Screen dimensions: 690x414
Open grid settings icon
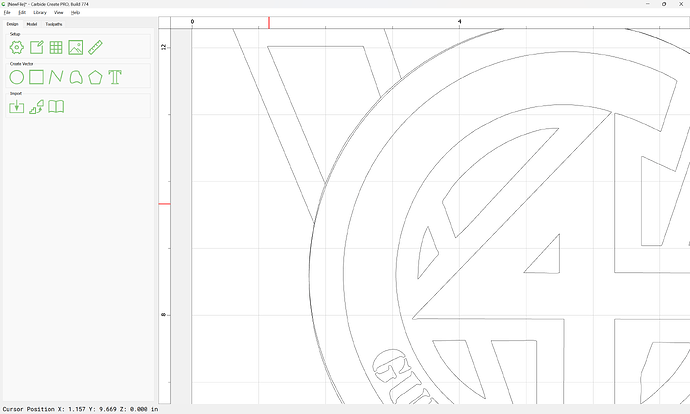56,48
